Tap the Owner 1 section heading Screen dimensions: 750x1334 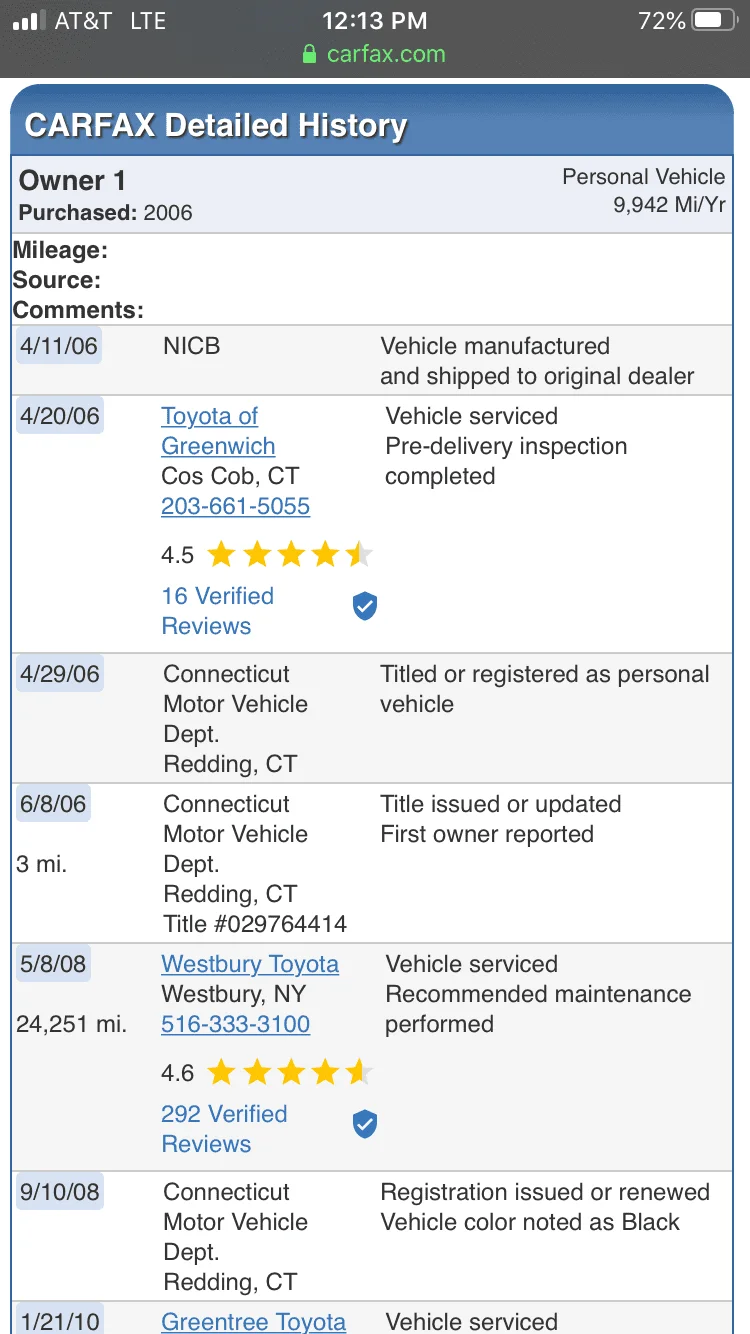[72, 181]
